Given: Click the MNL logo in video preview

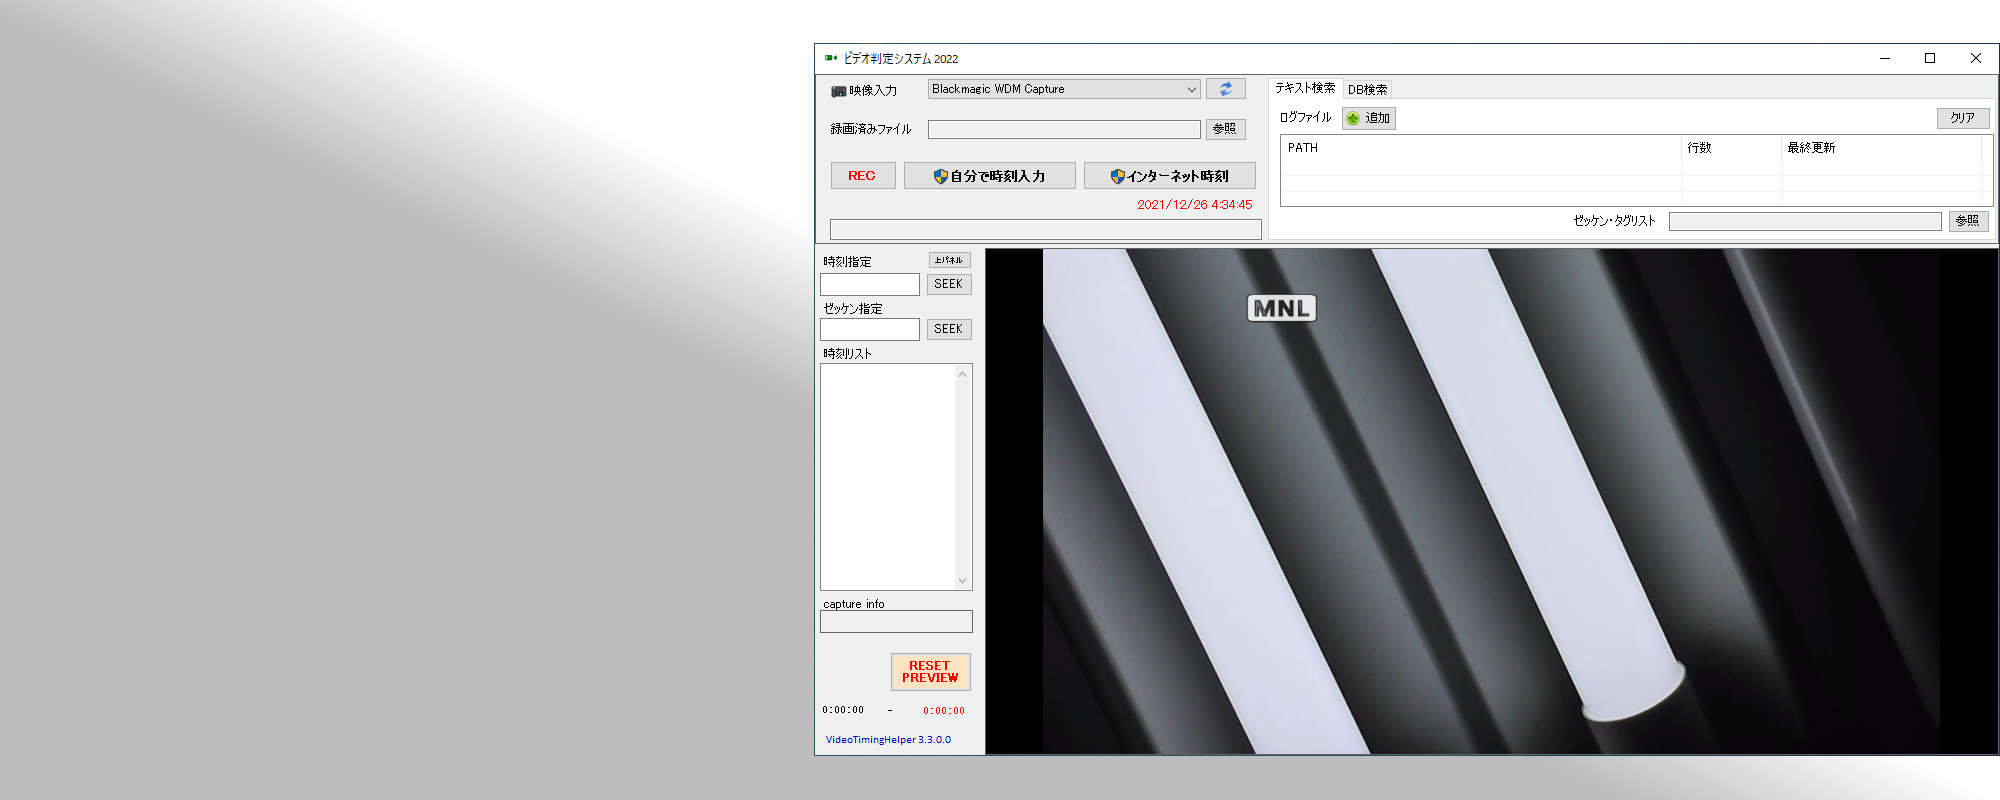Looking at the screenshot, I should 1281,308.
